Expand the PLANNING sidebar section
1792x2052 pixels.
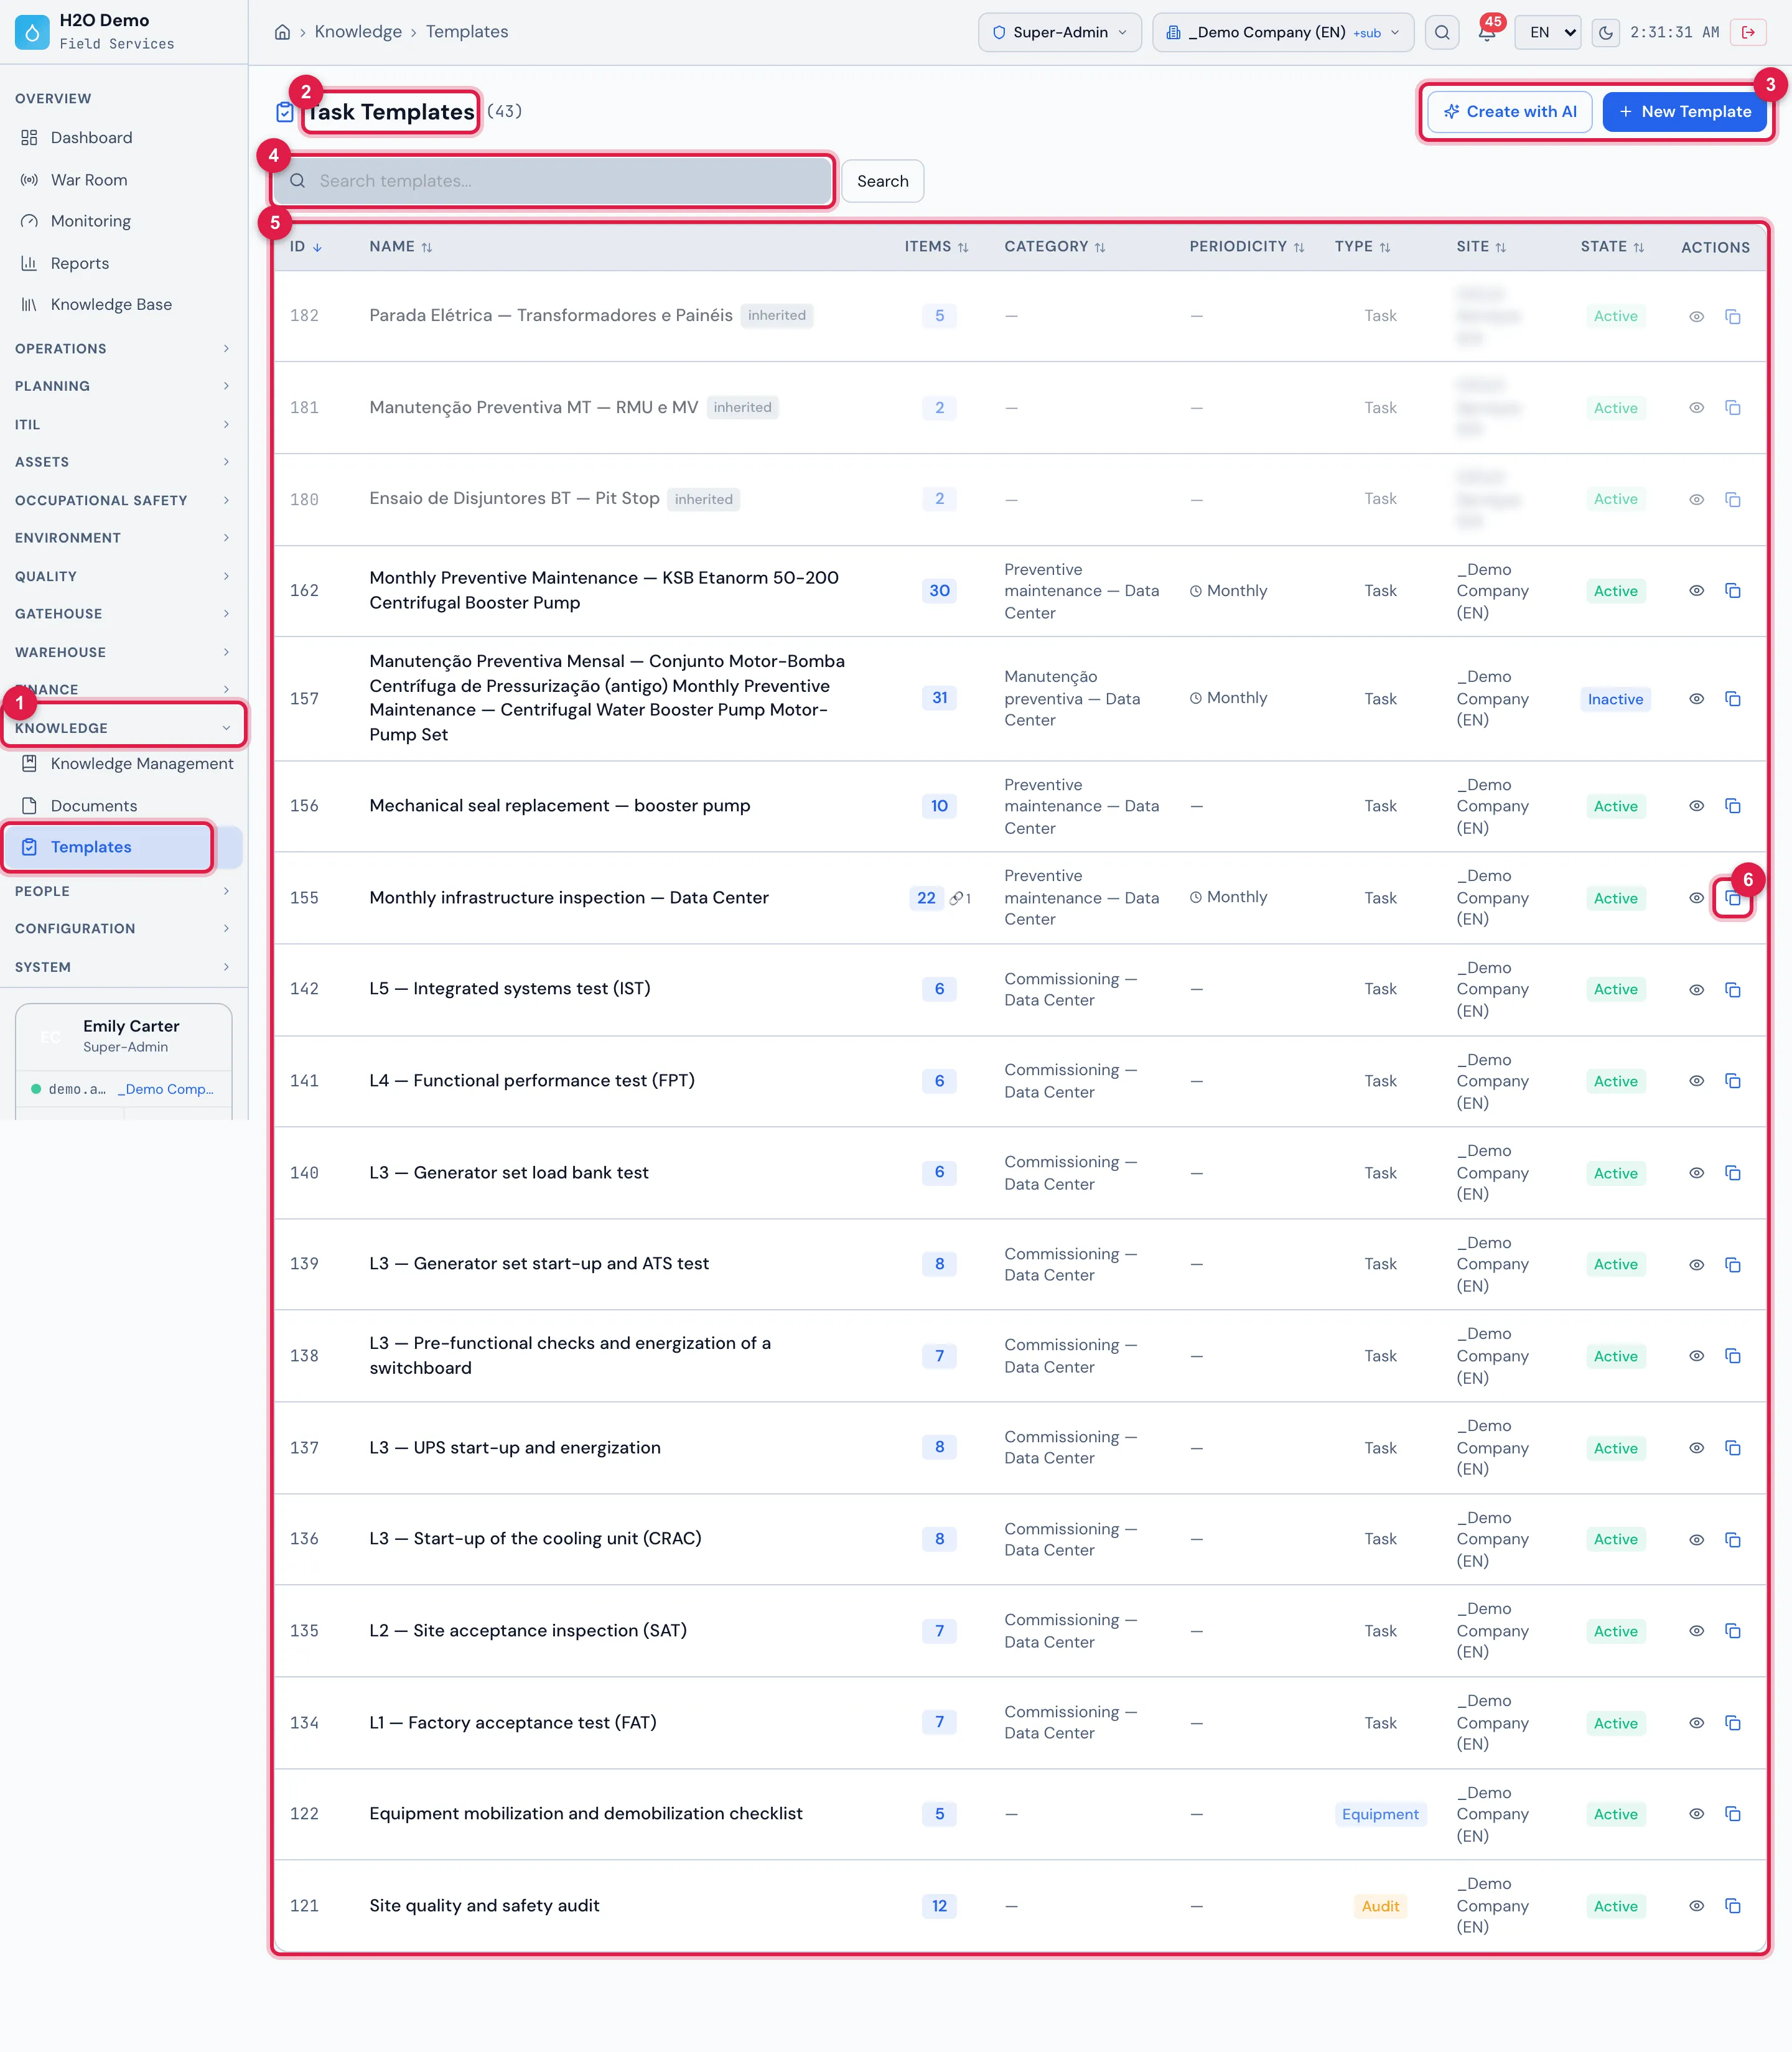click(x=124, y=386)
